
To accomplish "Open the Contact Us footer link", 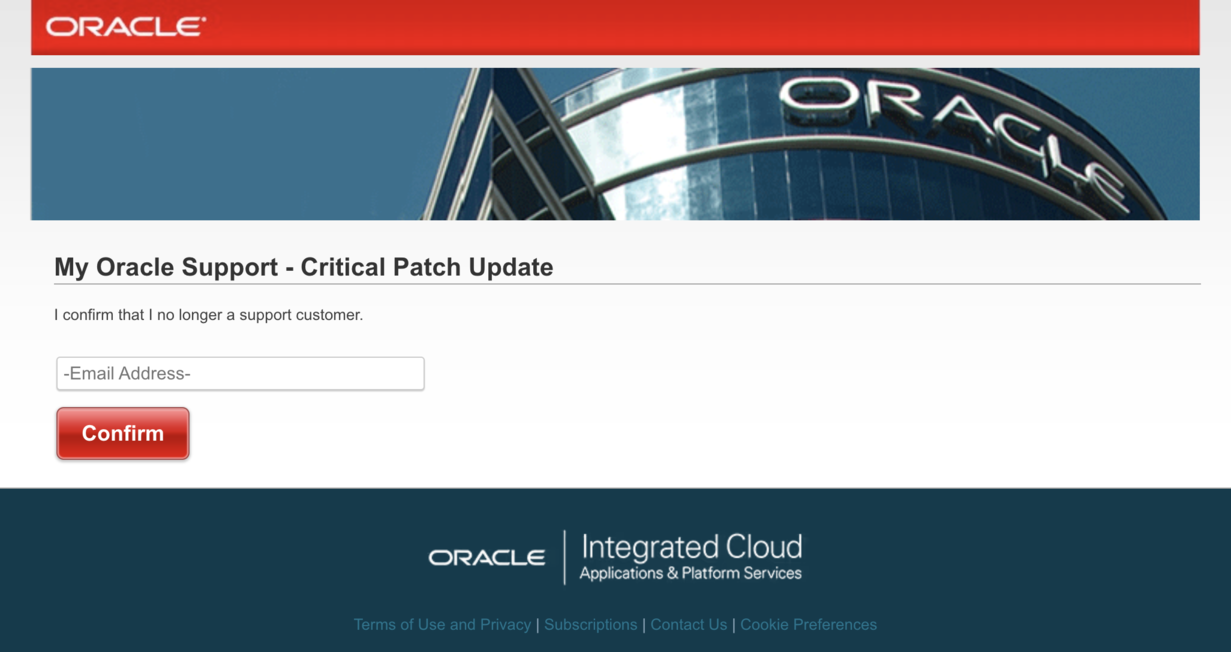I will (x=689, y=624).
